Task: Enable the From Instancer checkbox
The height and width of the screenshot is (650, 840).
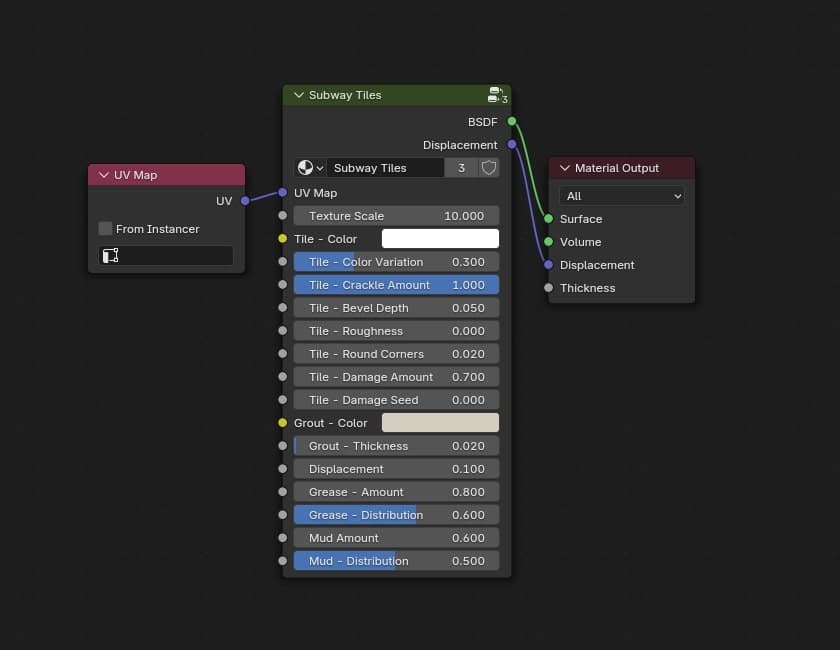Action: [106, 229]
